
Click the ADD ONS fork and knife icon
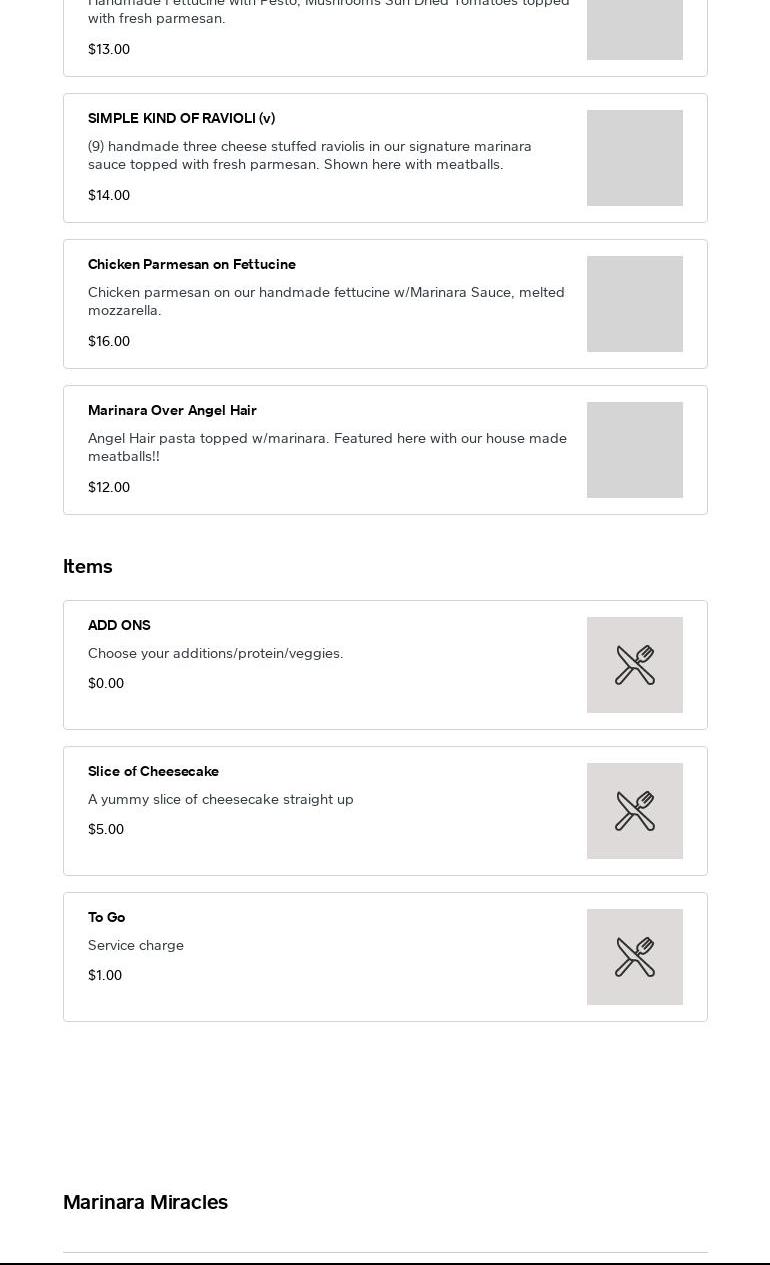tap(635, 665)
